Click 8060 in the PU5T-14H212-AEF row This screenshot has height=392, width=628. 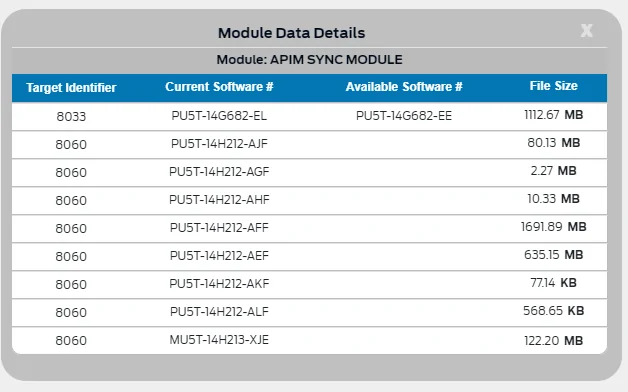pos(71,257)
